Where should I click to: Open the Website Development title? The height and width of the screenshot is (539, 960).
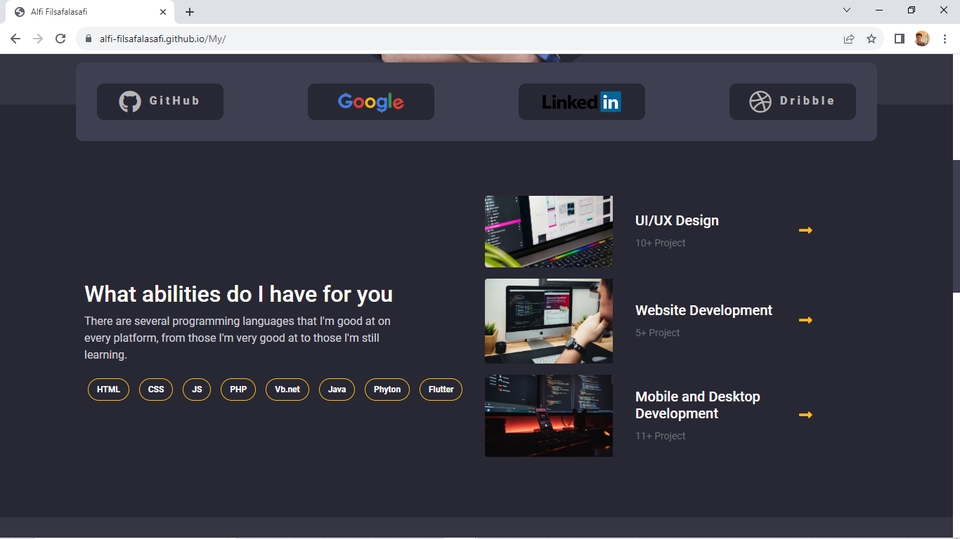tap(703, 311)
